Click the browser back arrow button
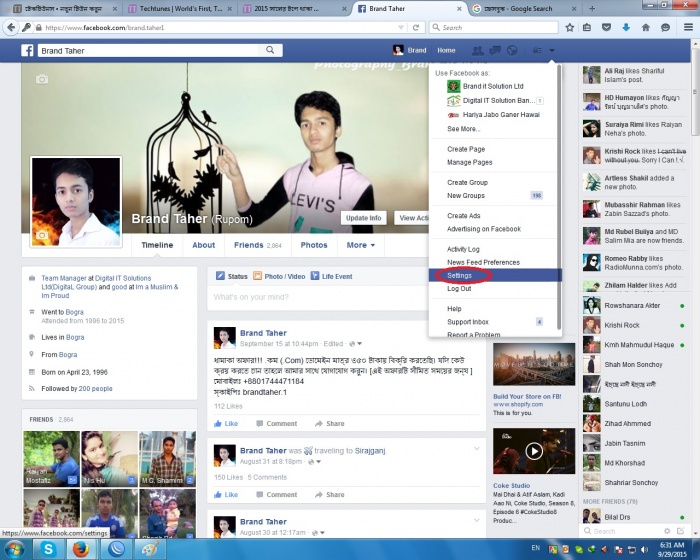The width and height of the screenshot is (700, 560). (x=11, y=27)
